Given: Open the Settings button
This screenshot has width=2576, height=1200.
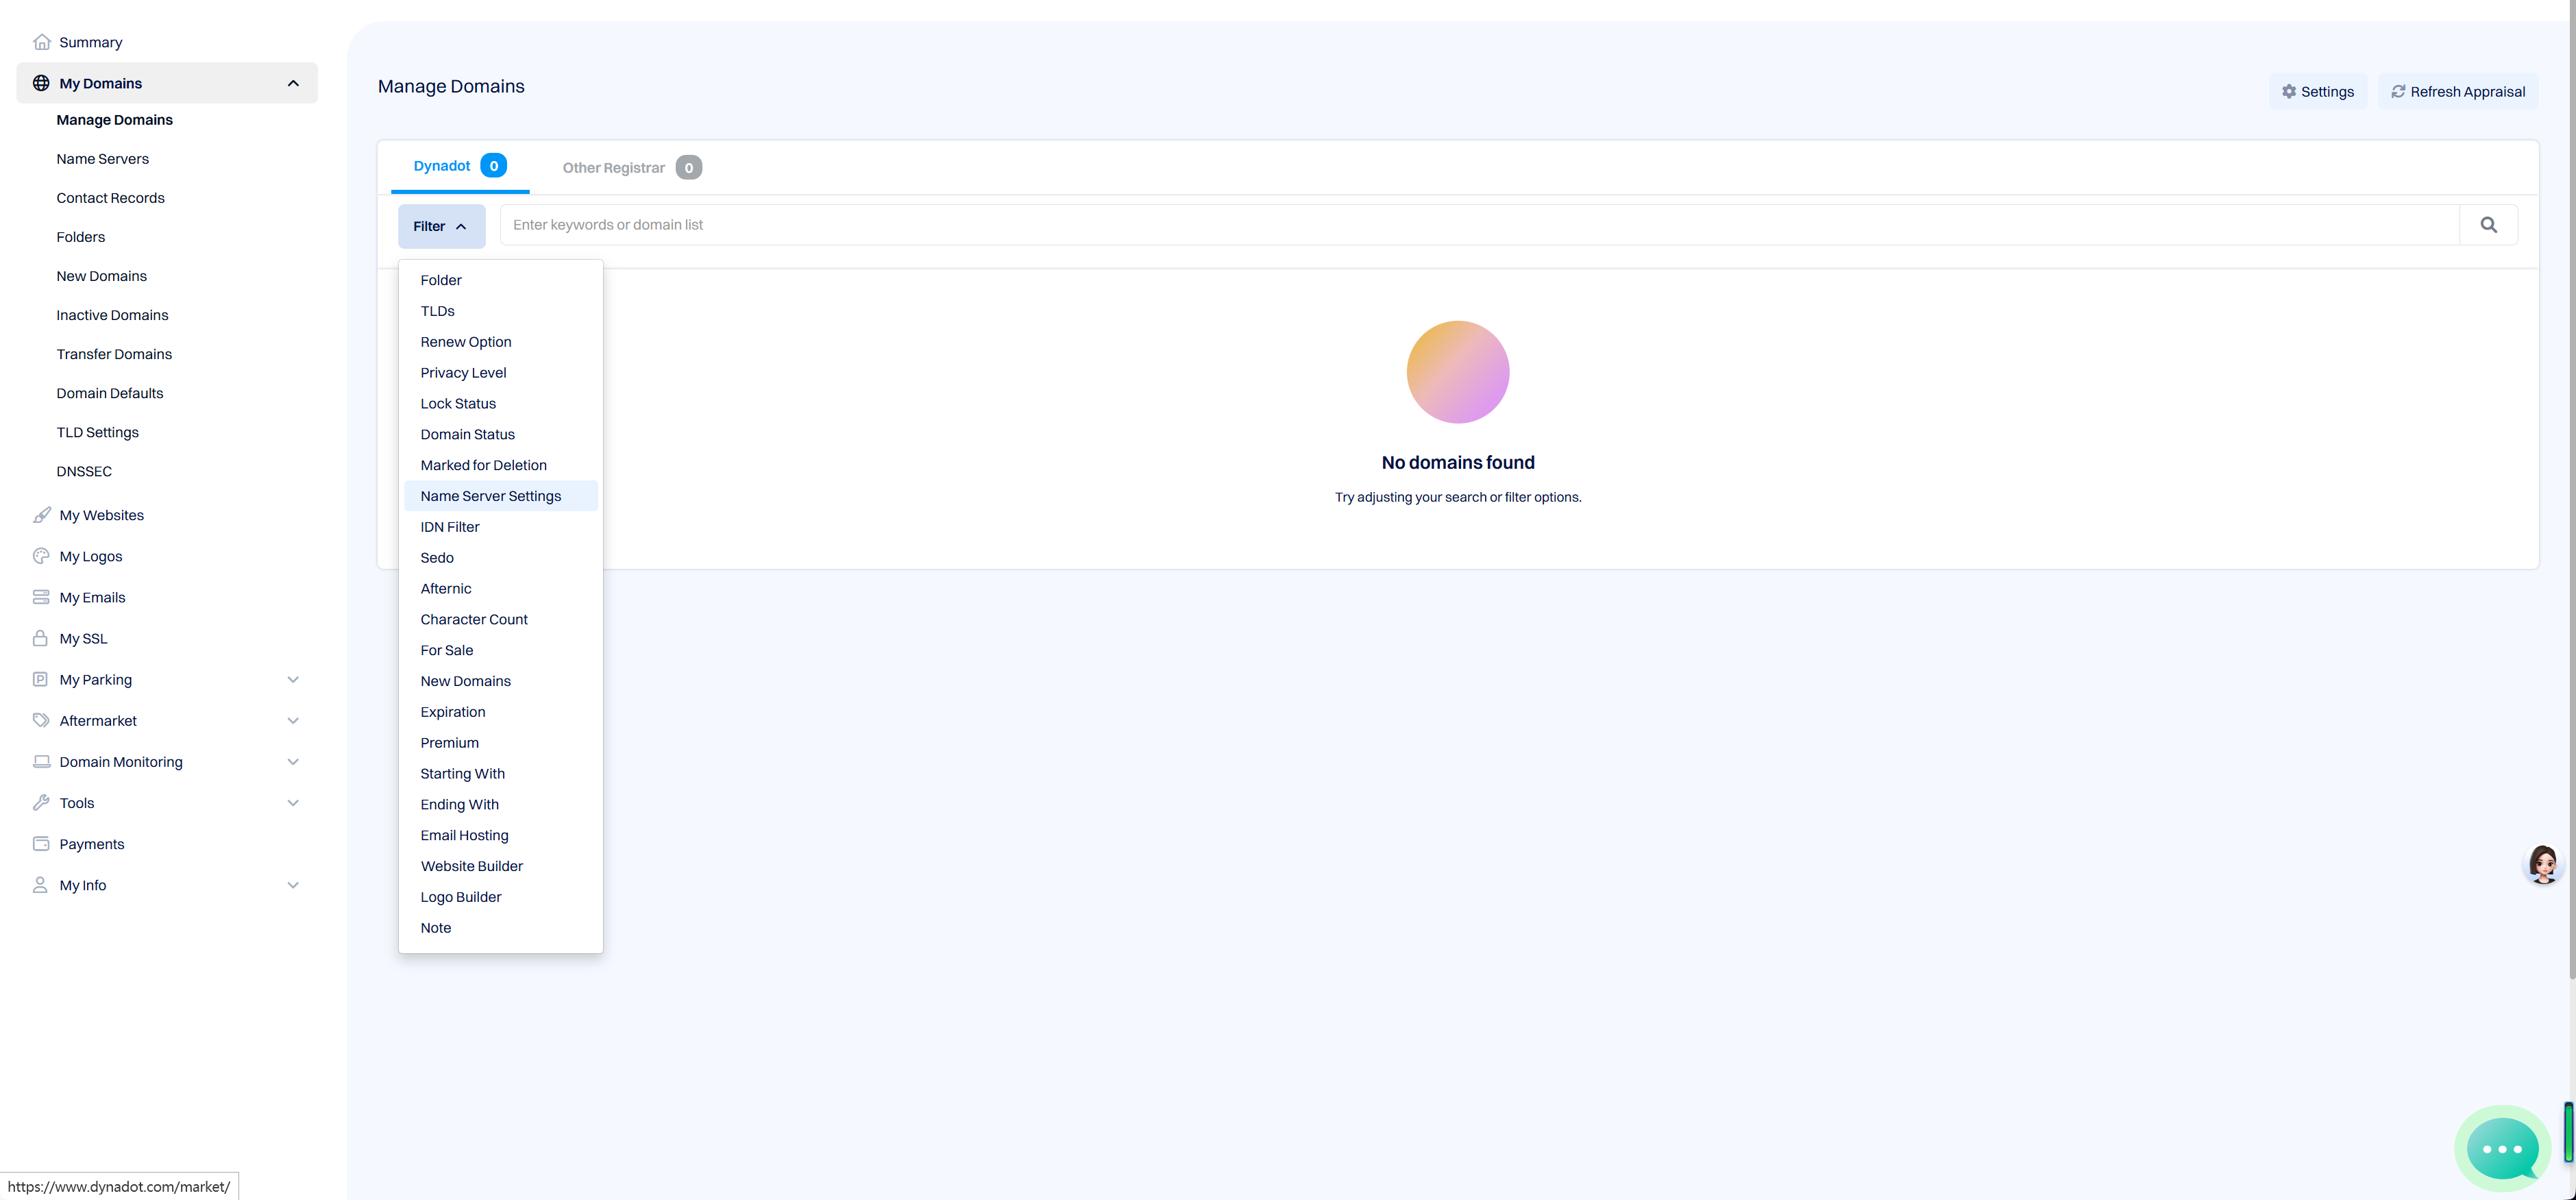Looking at the screenshot, I should pos(2317,92).
